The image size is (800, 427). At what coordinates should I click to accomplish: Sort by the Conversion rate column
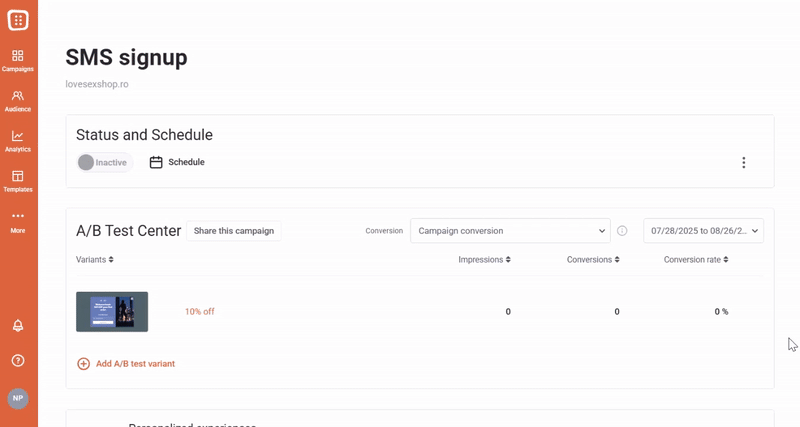(696, 260)
